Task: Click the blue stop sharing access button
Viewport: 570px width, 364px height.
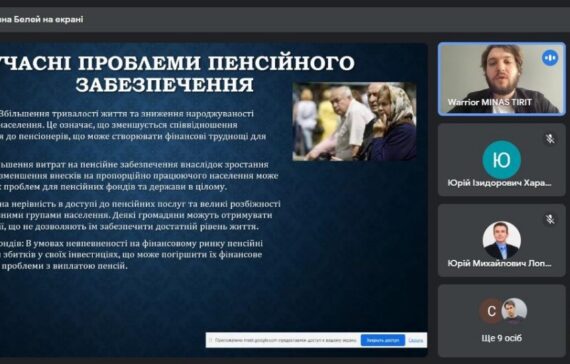Action: (383, 340)
